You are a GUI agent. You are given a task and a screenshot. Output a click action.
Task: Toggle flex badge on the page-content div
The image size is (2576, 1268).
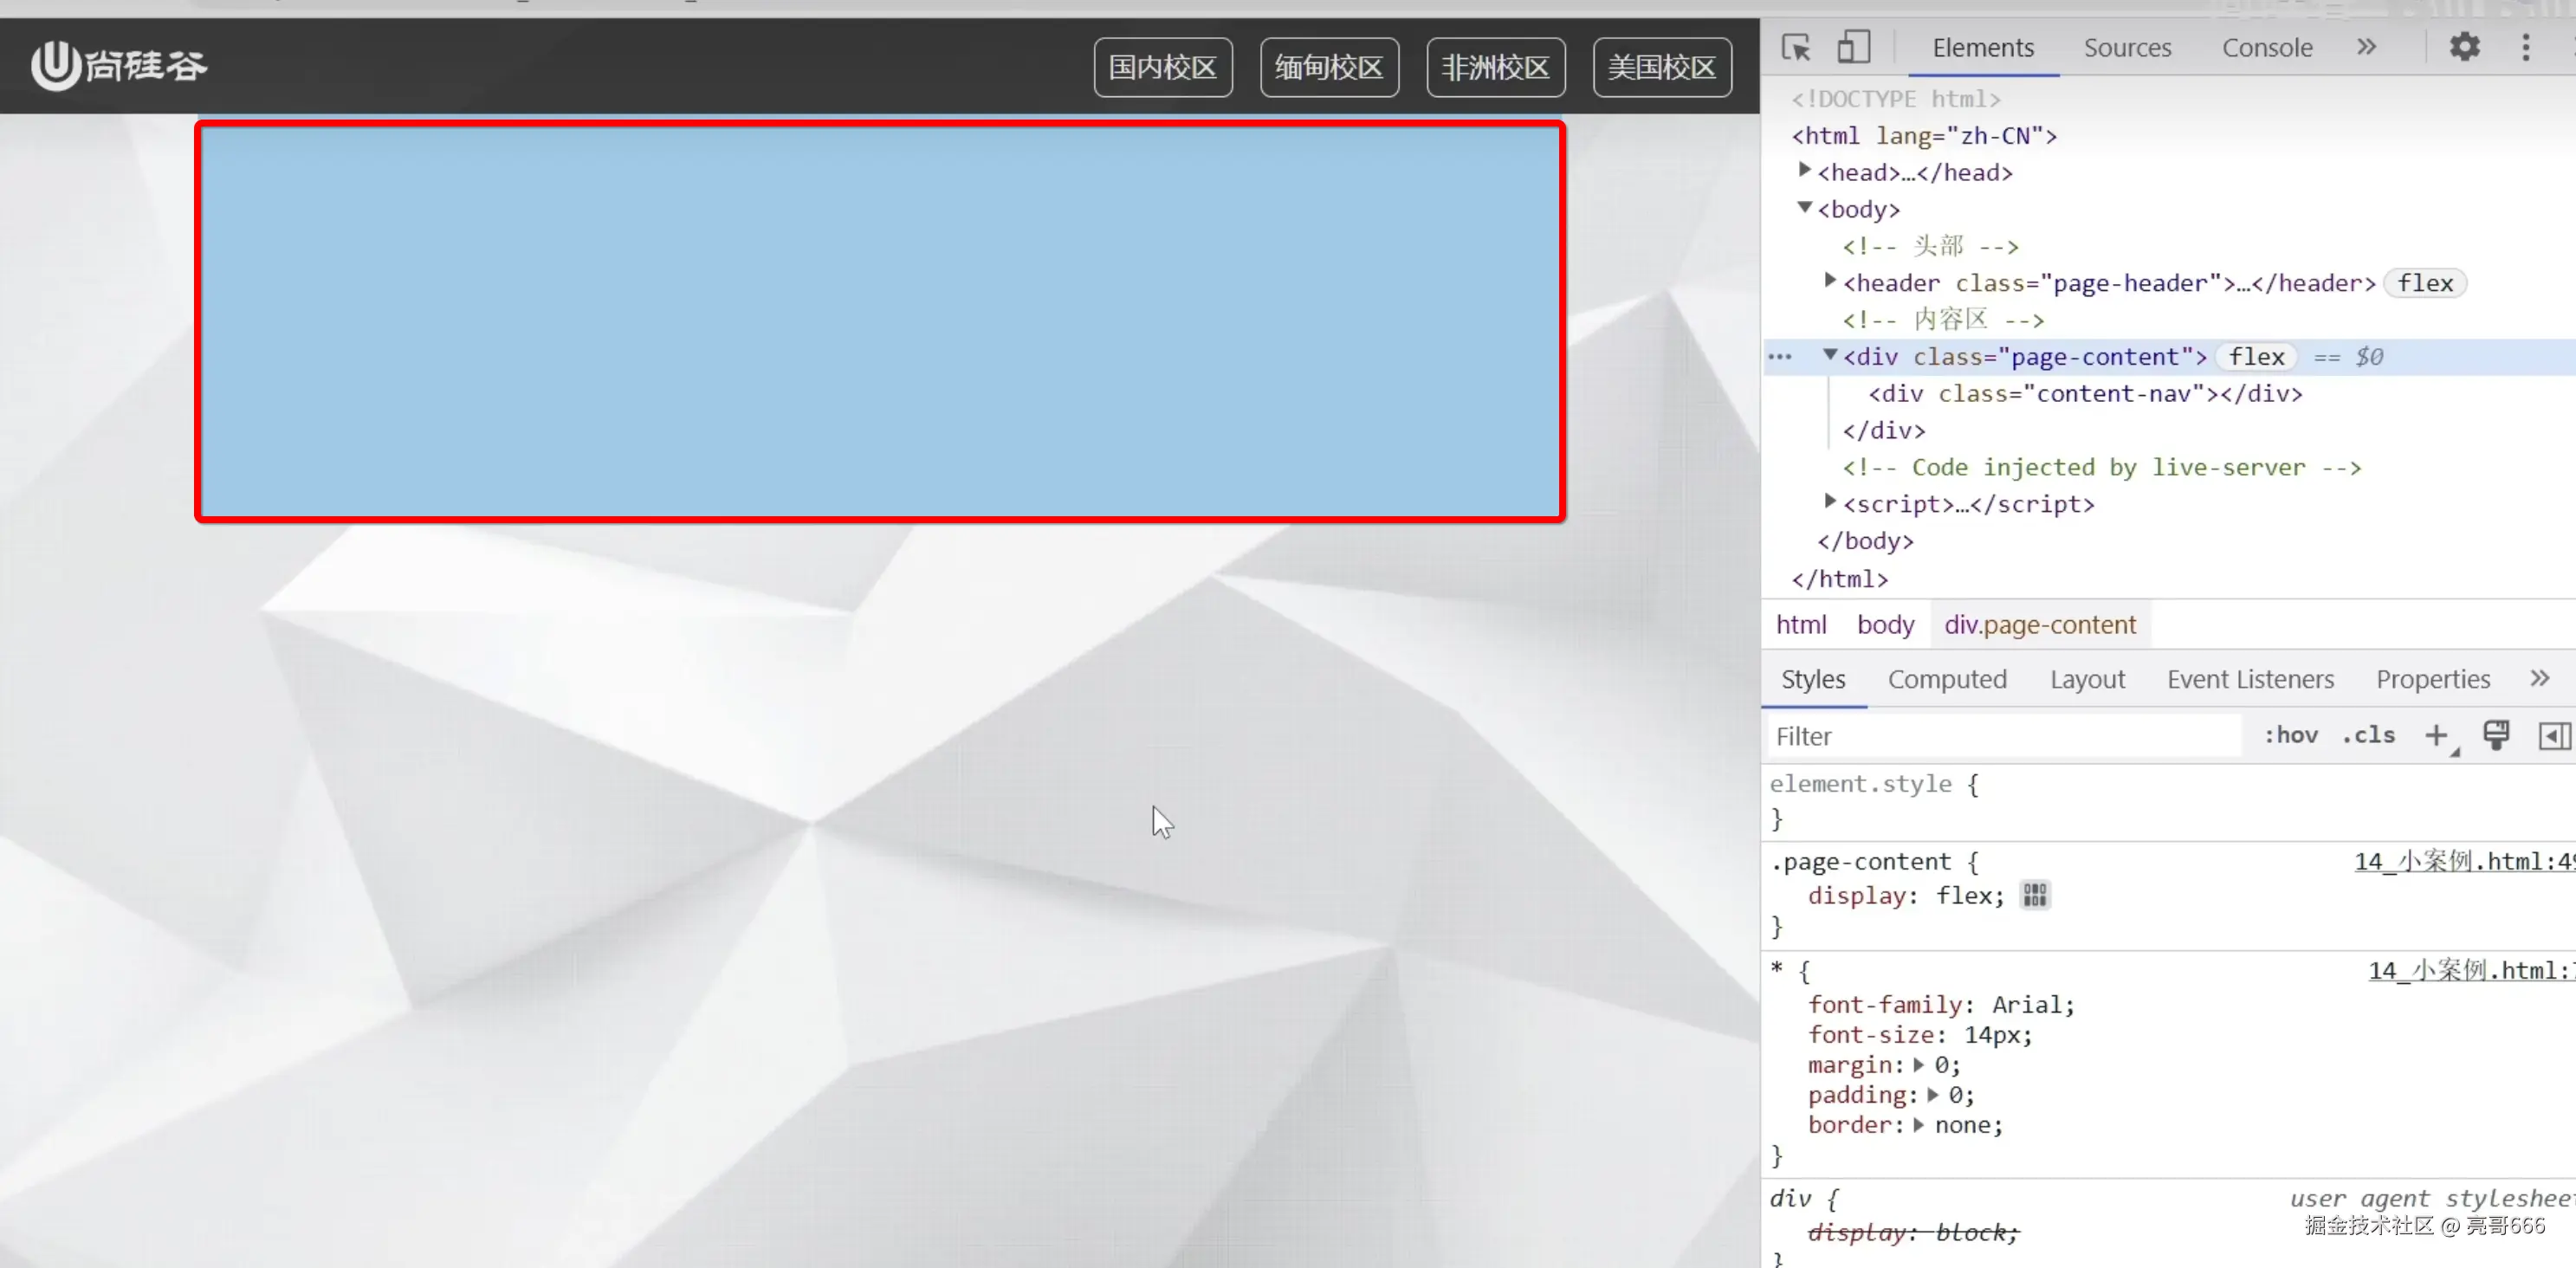pyautogui.click(x=2256, y=357)
